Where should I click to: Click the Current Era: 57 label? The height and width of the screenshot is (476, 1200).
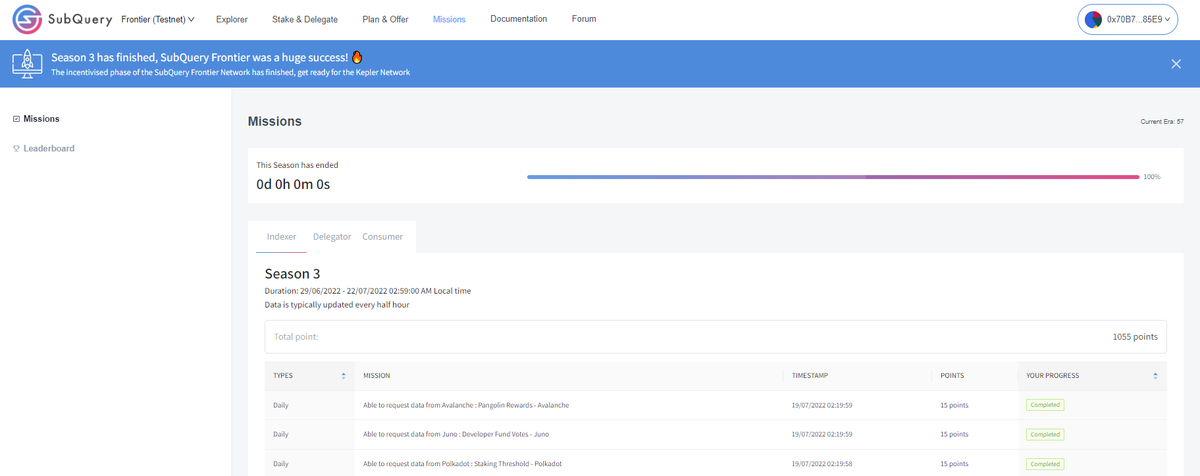click(x=1162, y=122)
